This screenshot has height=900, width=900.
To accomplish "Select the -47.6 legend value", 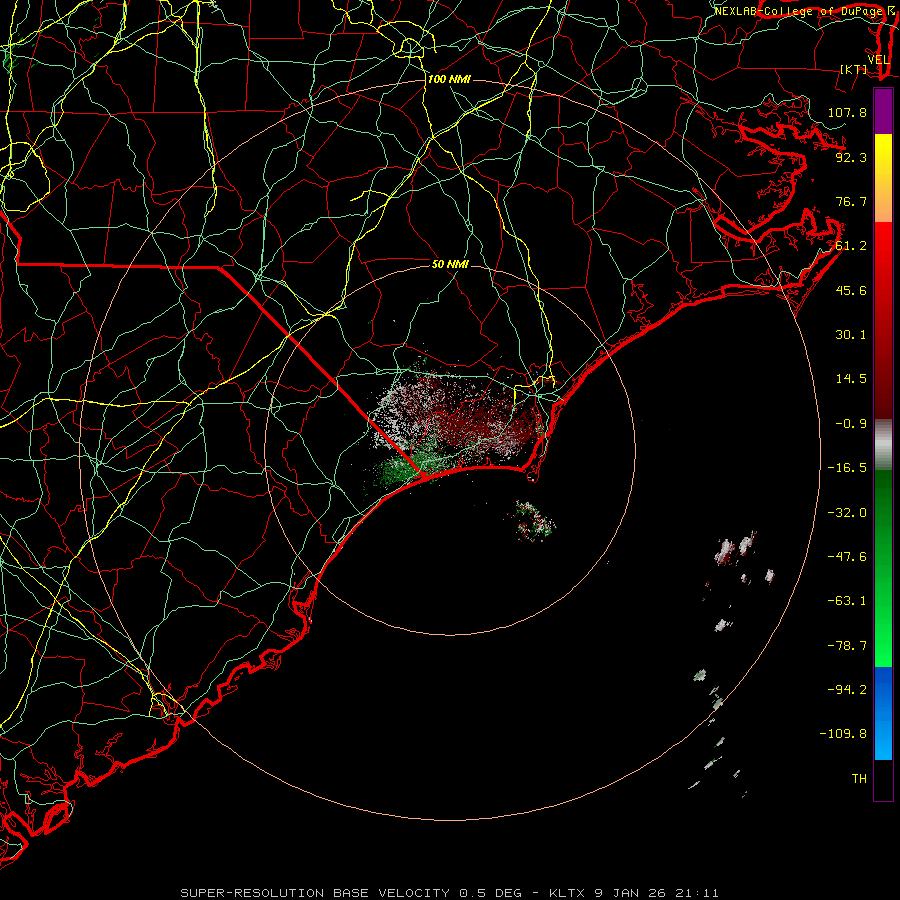I will coord(847,556).
